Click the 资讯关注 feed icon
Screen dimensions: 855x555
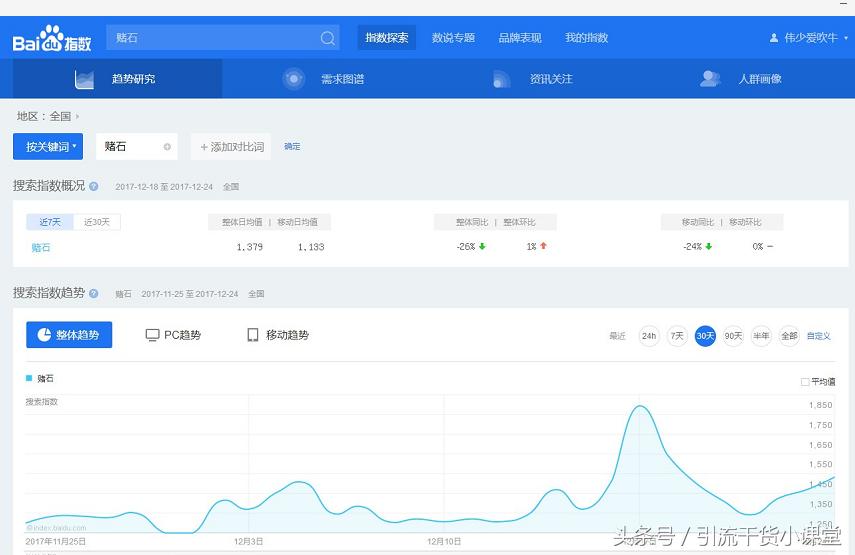click(x=501, y=79)
